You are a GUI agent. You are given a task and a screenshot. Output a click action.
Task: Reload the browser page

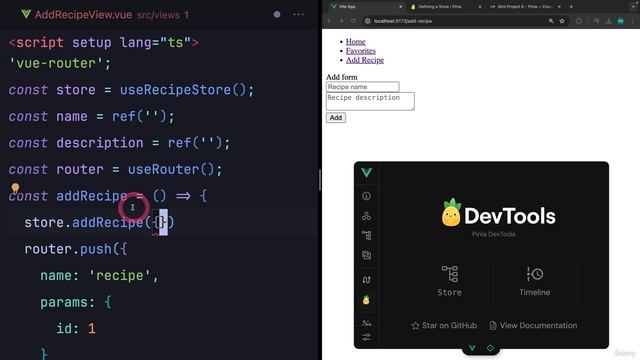click(353, 21)
